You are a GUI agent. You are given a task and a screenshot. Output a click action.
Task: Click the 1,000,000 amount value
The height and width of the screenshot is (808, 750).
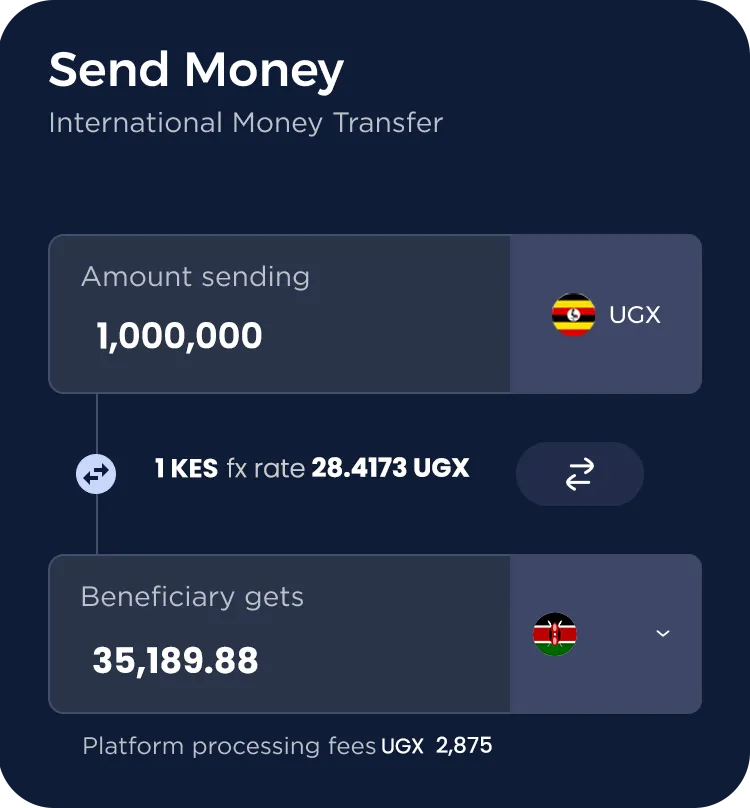click(x=179, y=335)
